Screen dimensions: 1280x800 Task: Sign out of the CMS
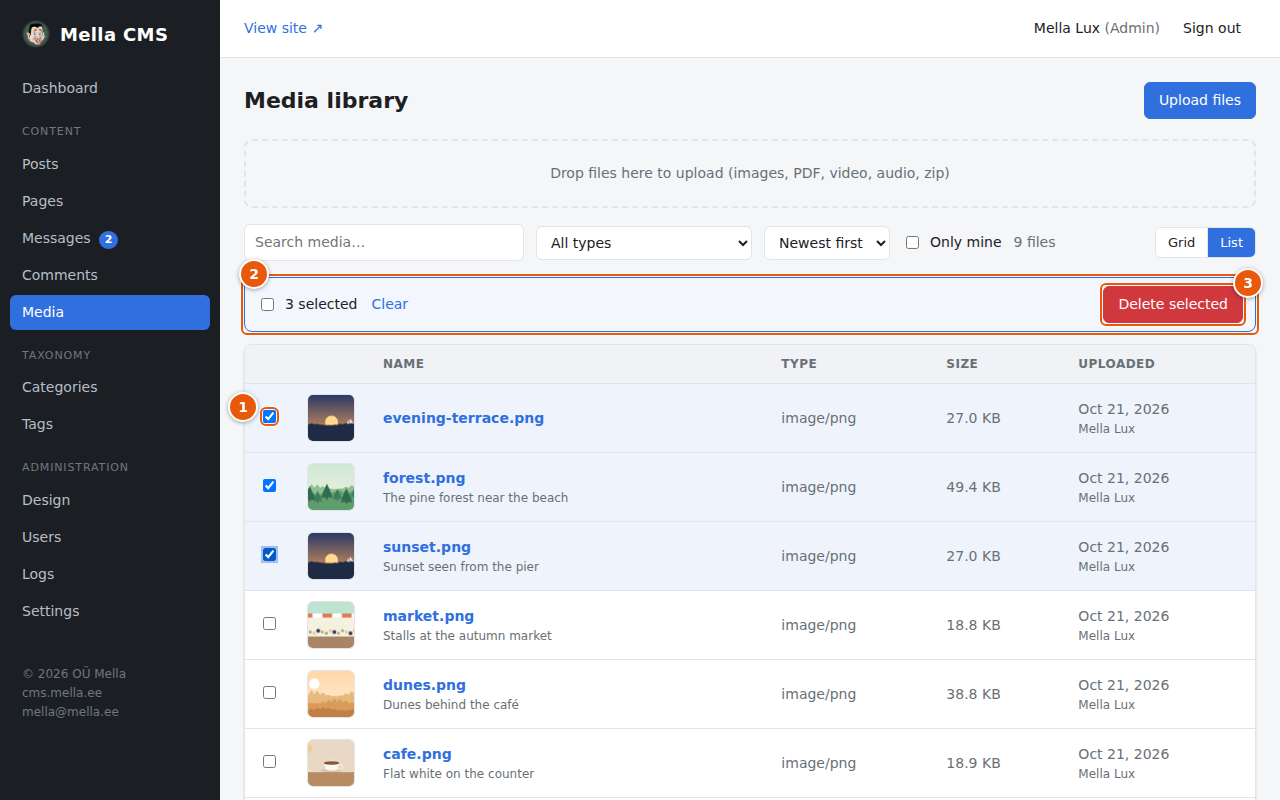pyautogui.click(x=1212, y=28)
